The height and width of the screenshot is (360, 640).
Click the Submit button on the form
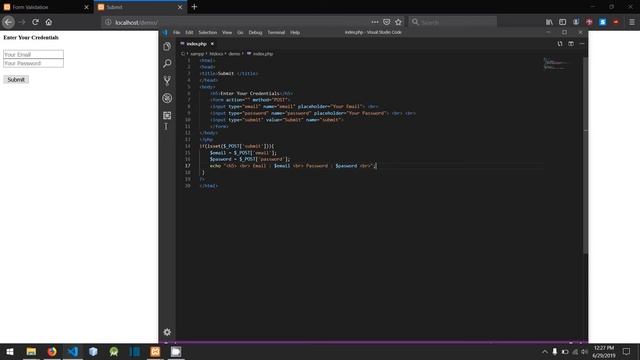coord(16,80)
